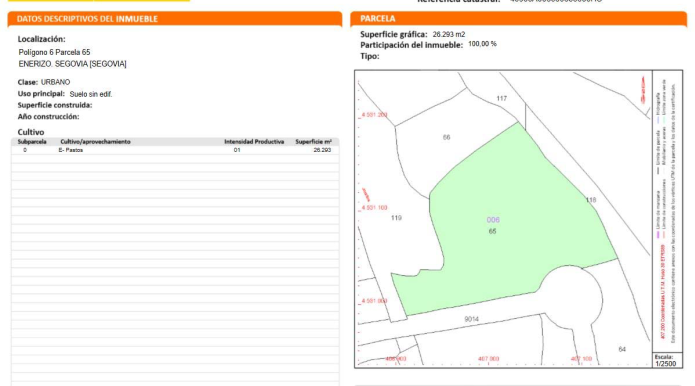This screenshot has height=386, width=695.
Task: Select the Polígono 6 Parcela 65 text
Action: (x=54, y=52)
